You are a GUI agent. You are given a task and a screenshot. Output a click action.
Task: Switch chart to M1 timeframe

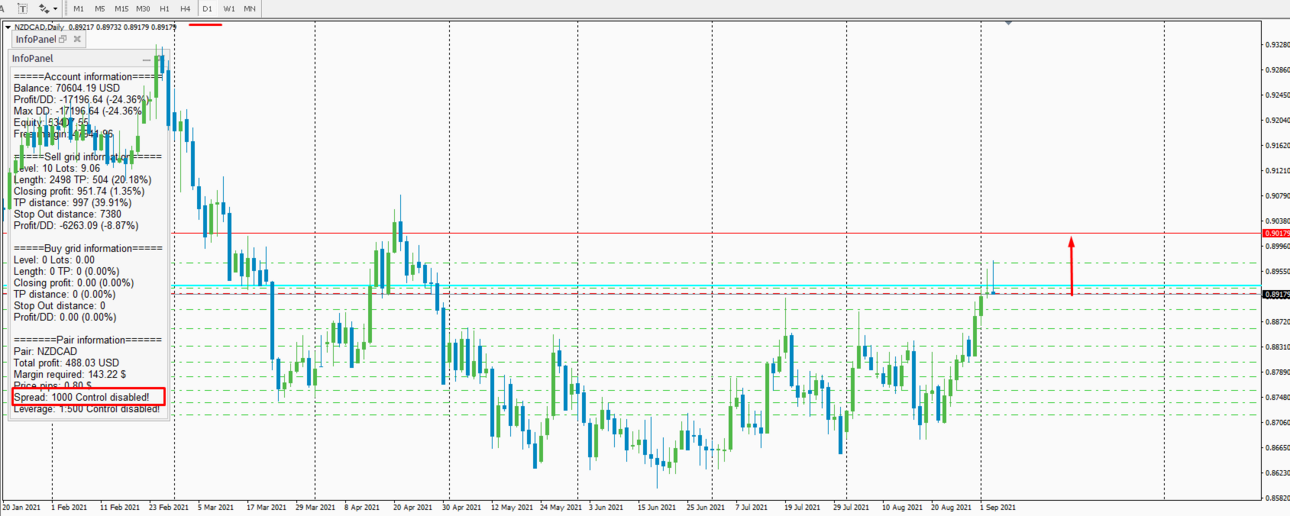(x=79, y=8)
